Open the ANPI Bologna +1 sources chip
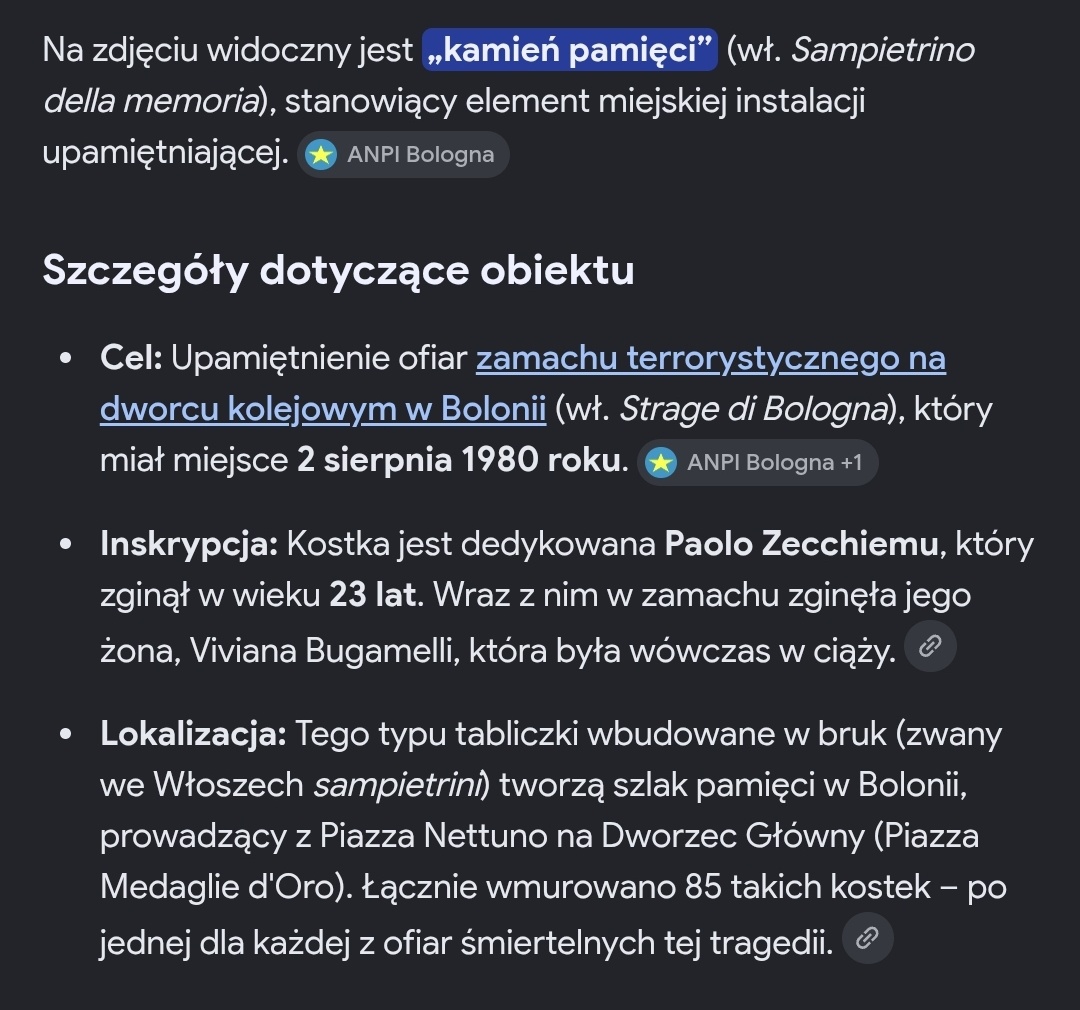This screenshot has height=1010, width=1080. pos(758,462)
